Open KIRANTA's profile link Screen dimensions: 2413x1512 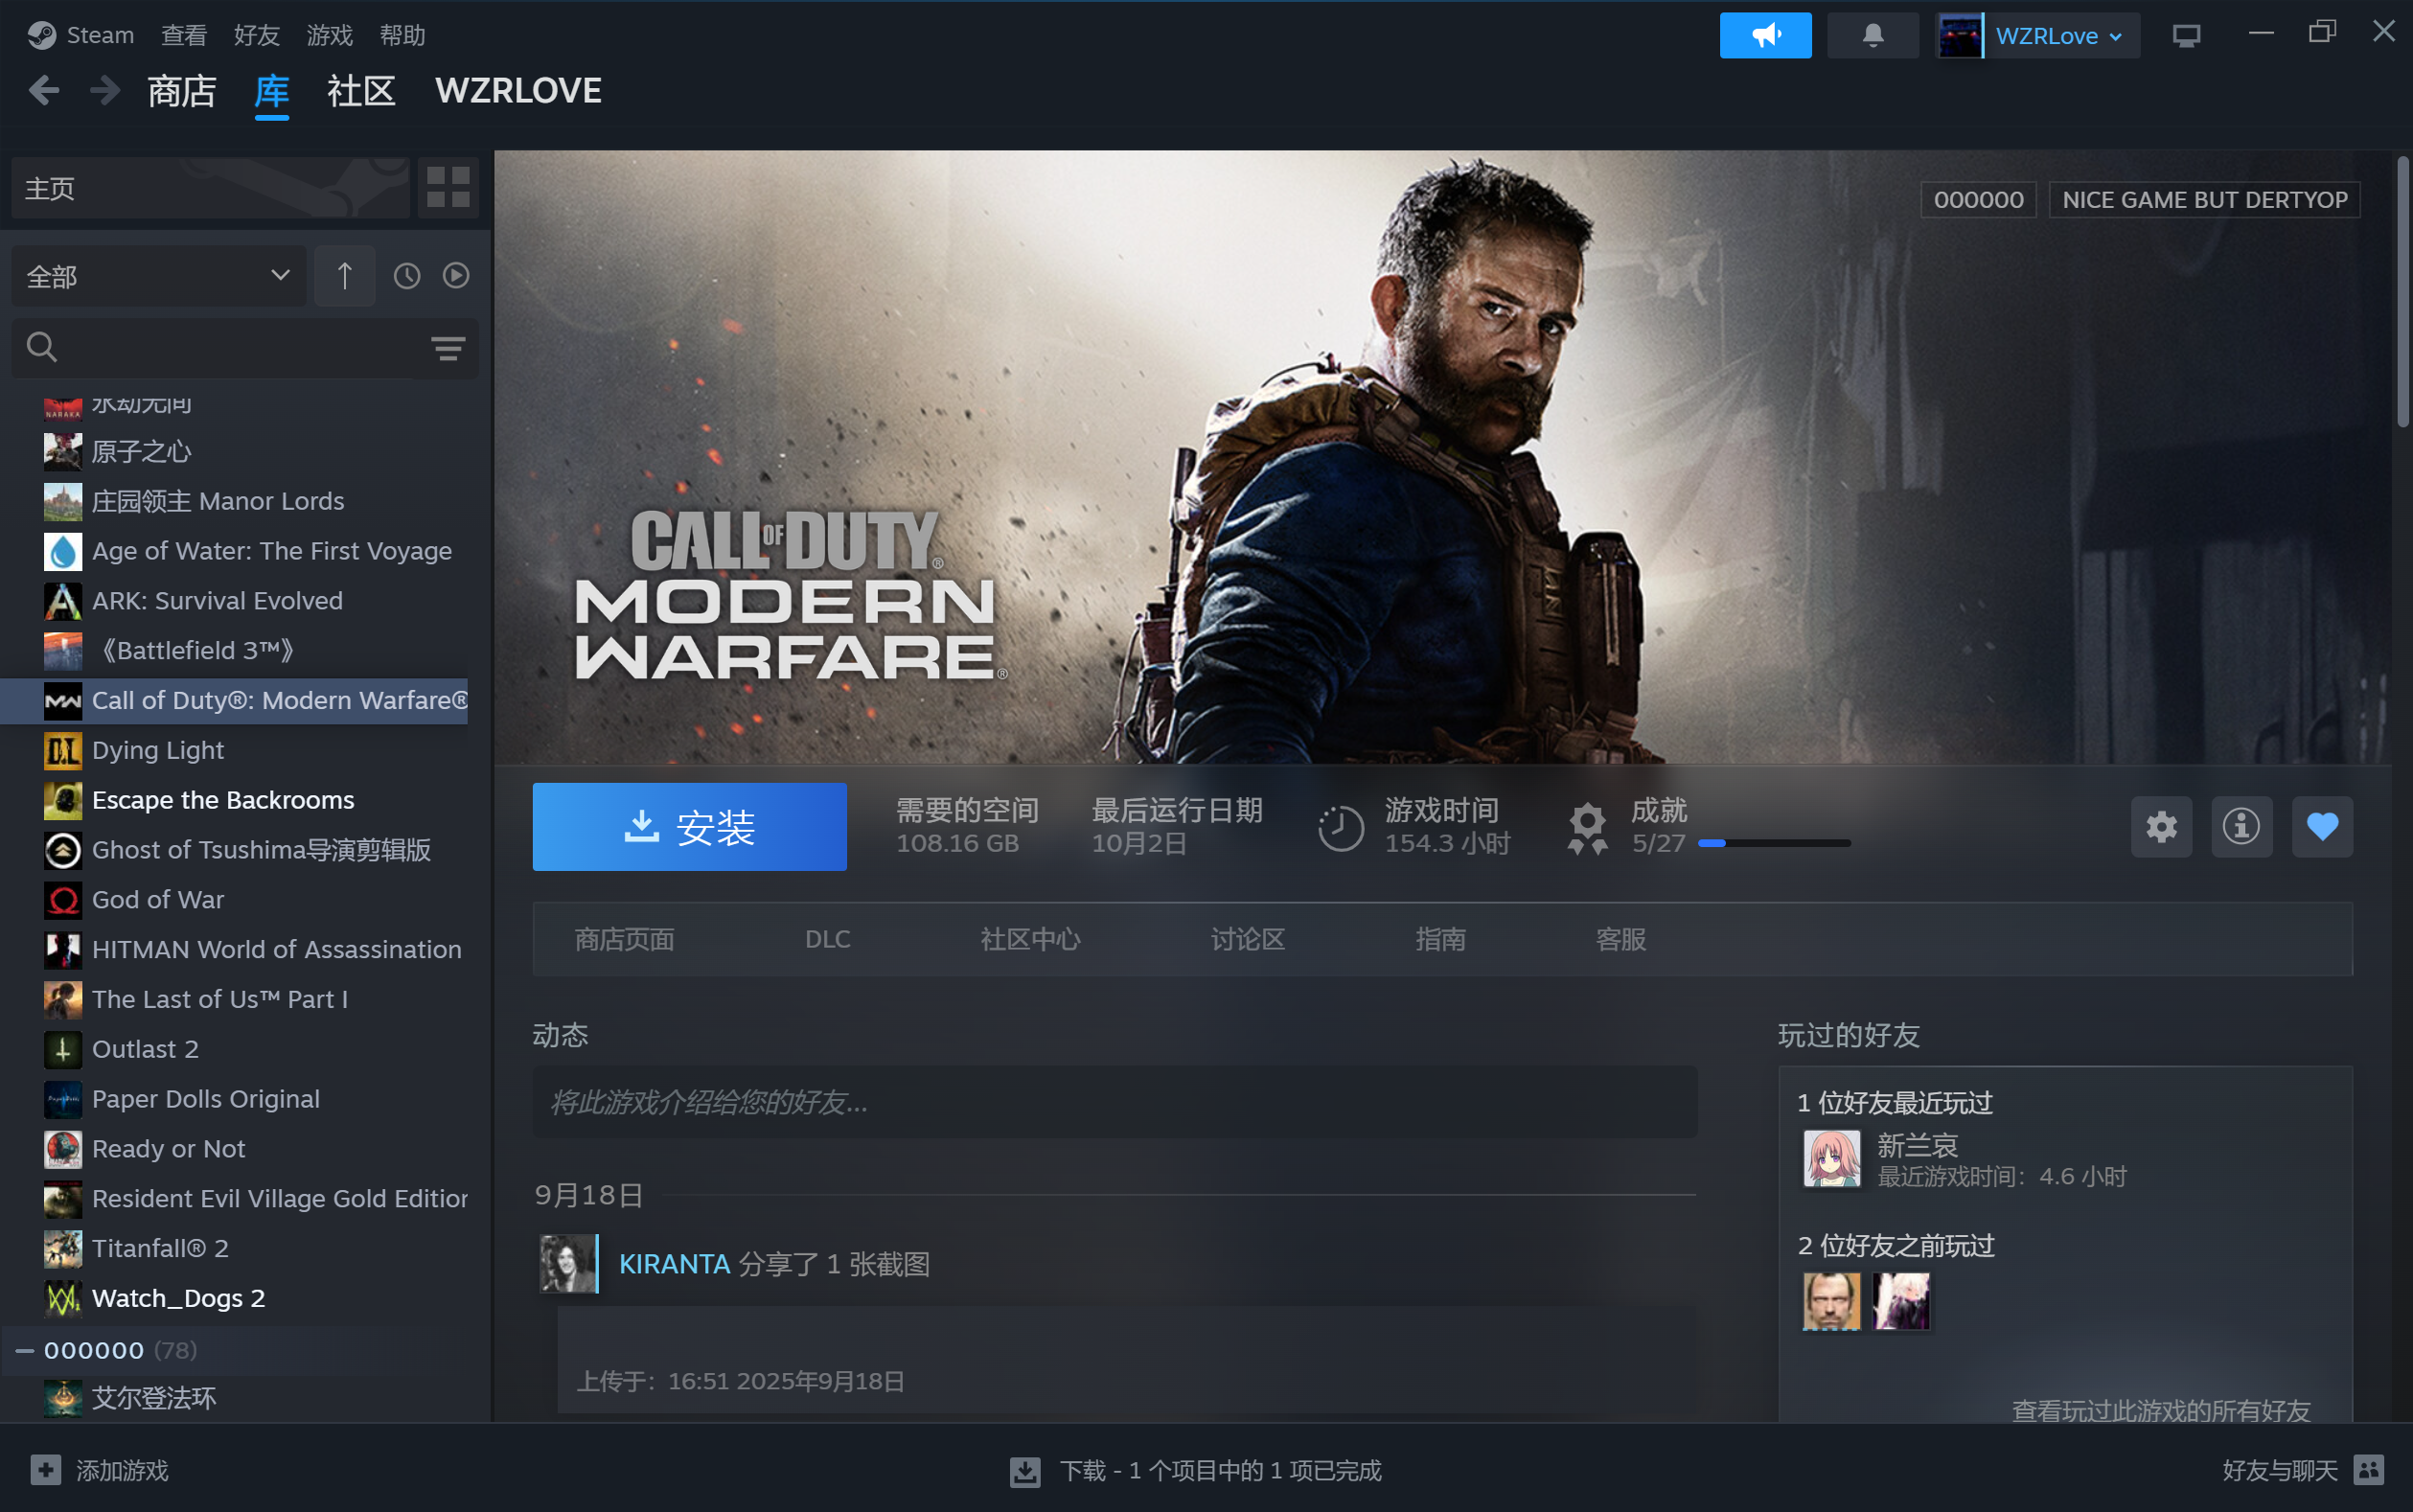point(674,1264)
